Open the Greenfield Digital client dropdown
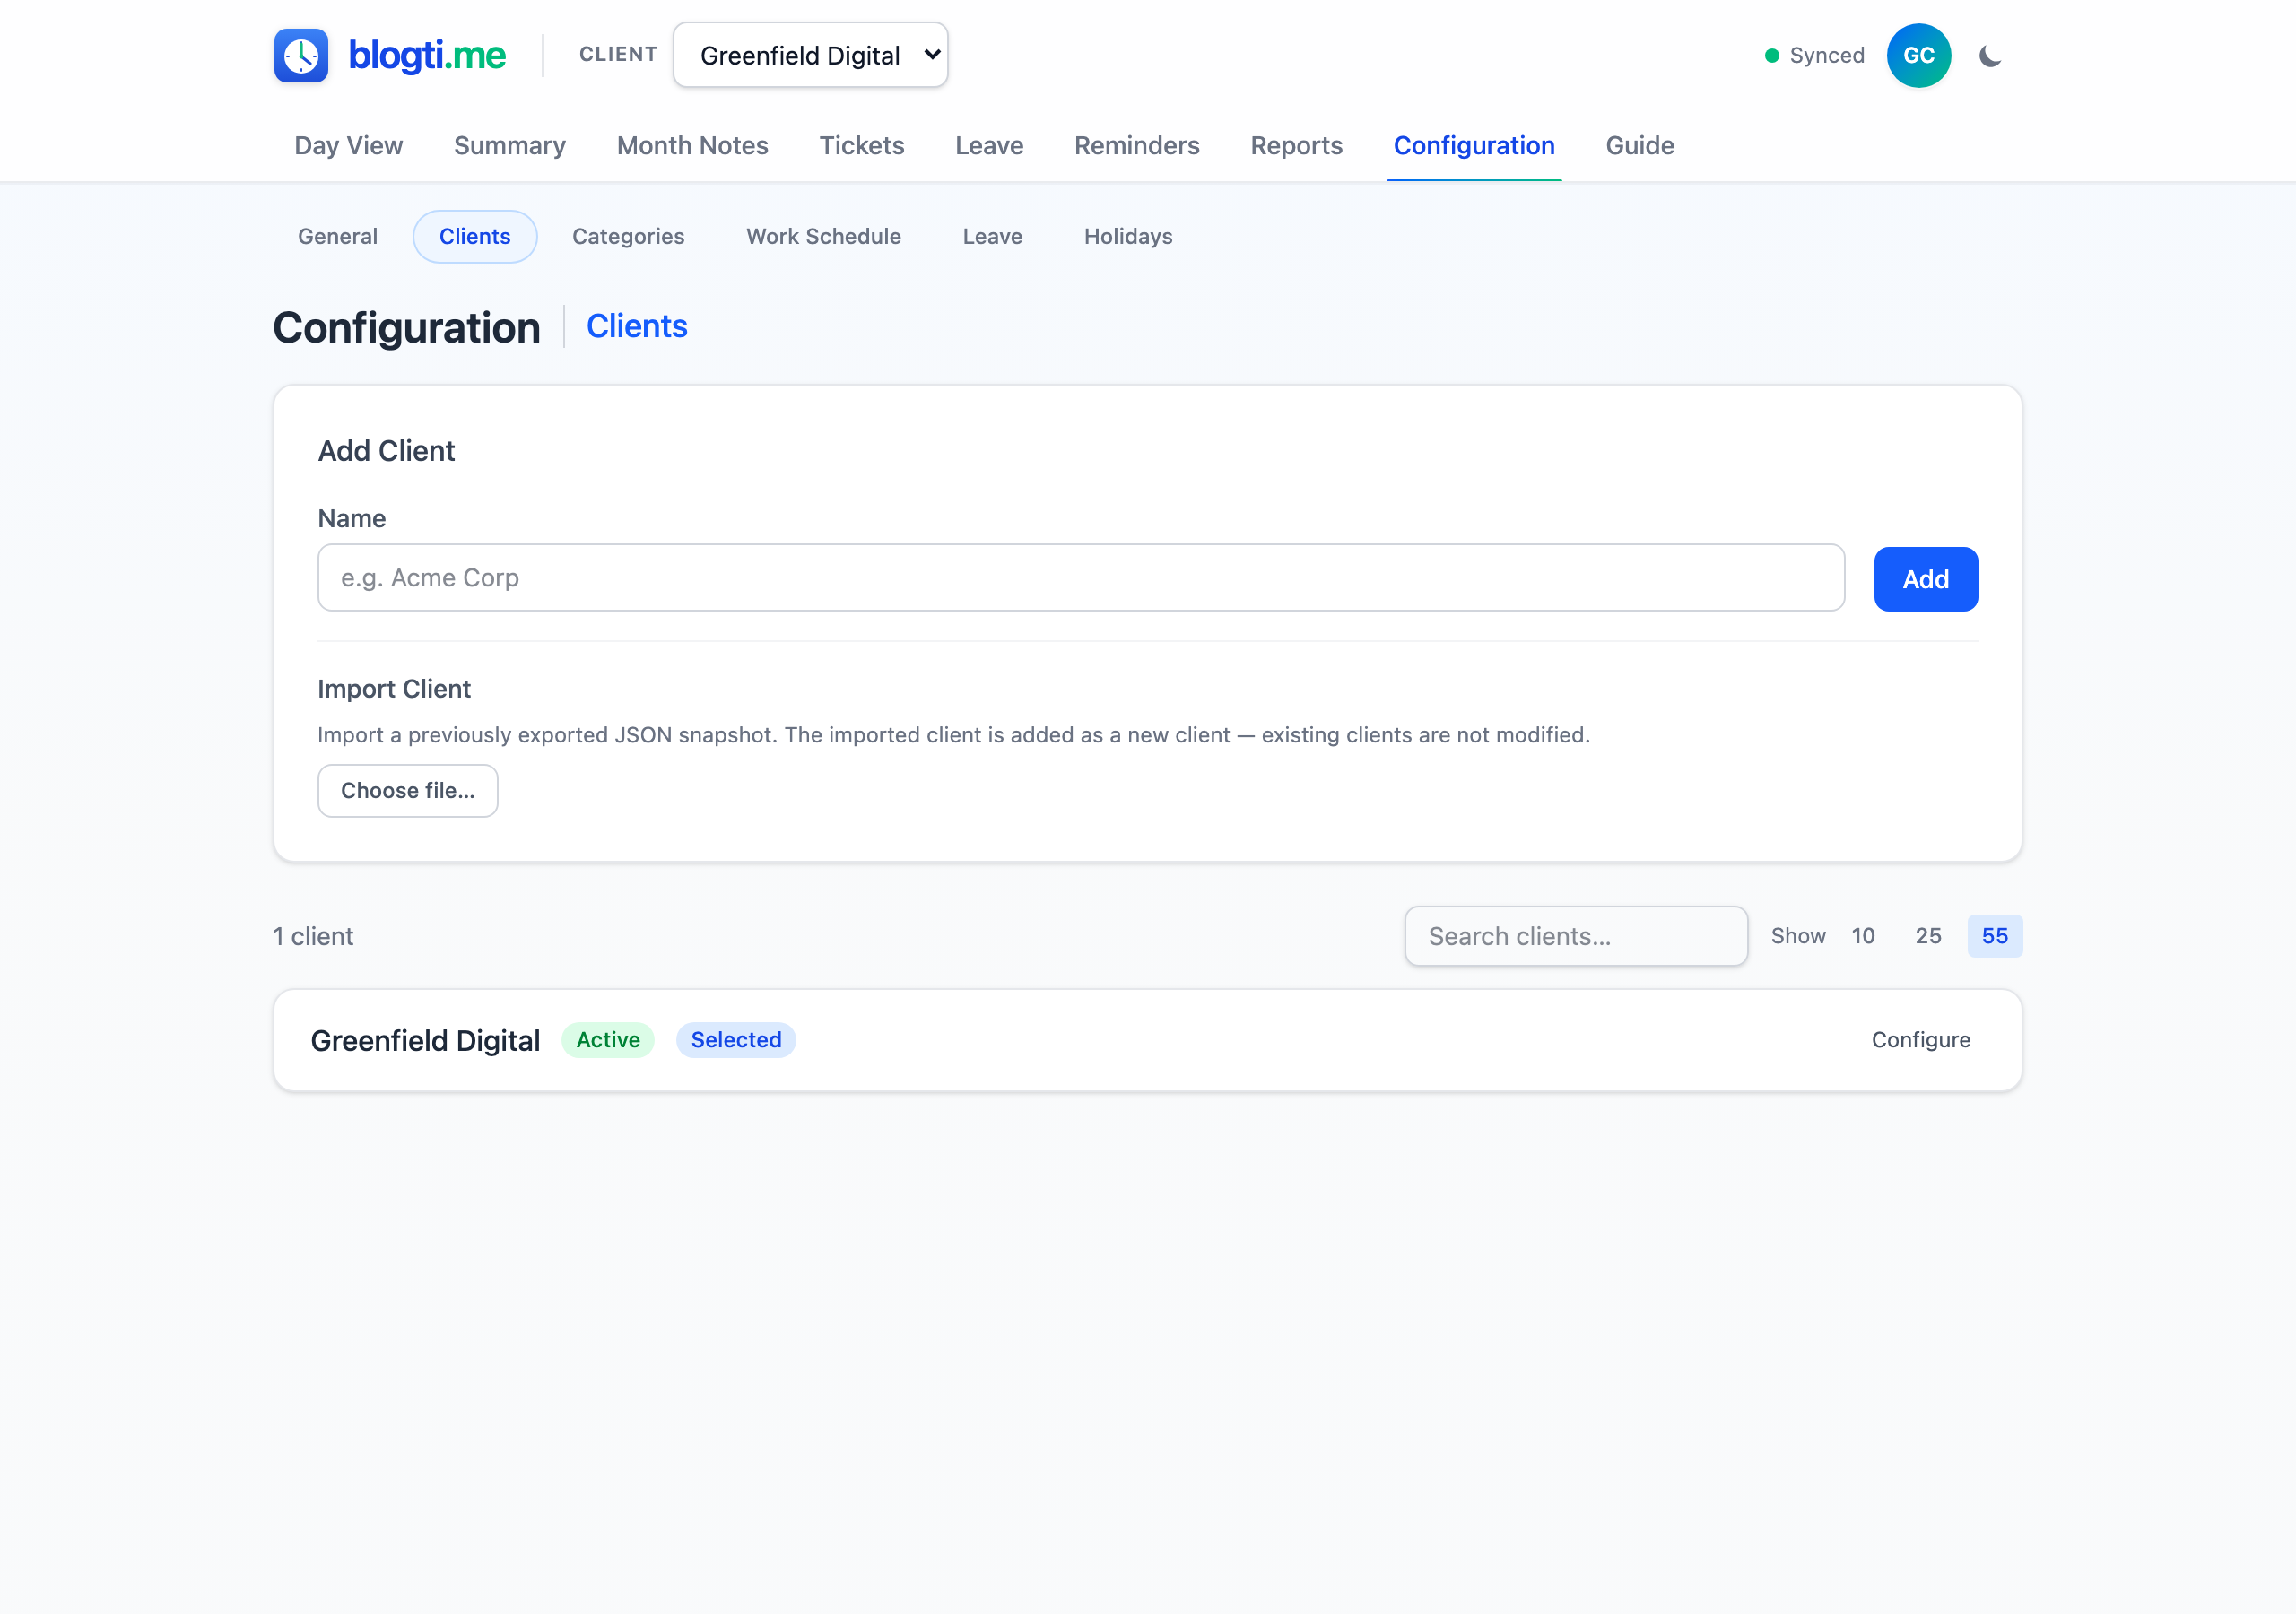This screenshot has width=2296, height=1614. (810, 56)
